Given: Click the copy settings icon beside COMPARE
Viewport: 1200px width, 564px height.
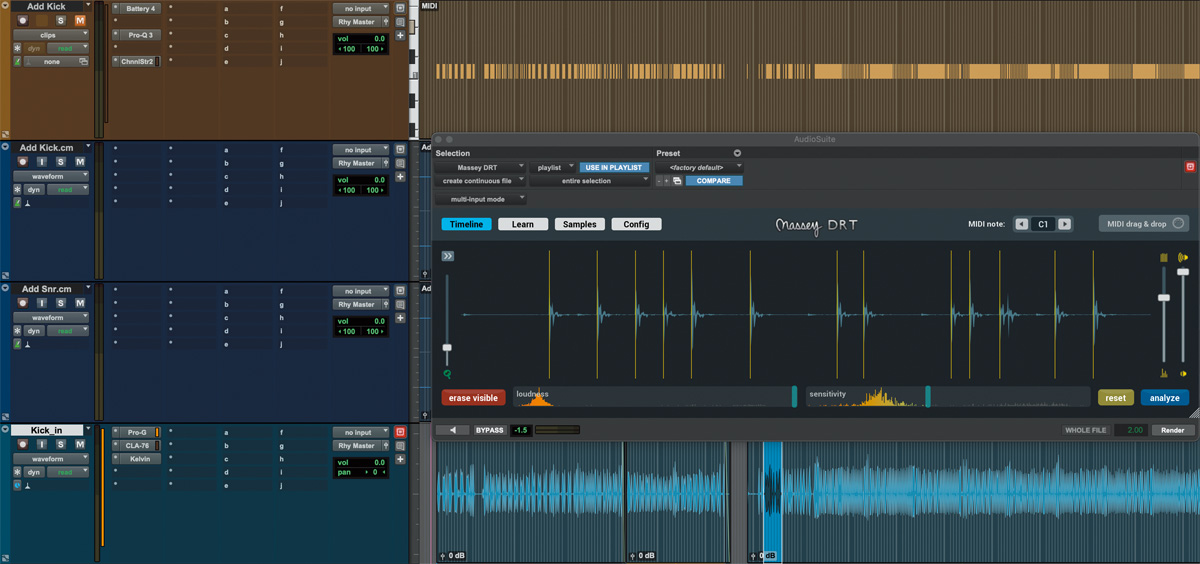Looking at the screenshot, I should 677,181.
